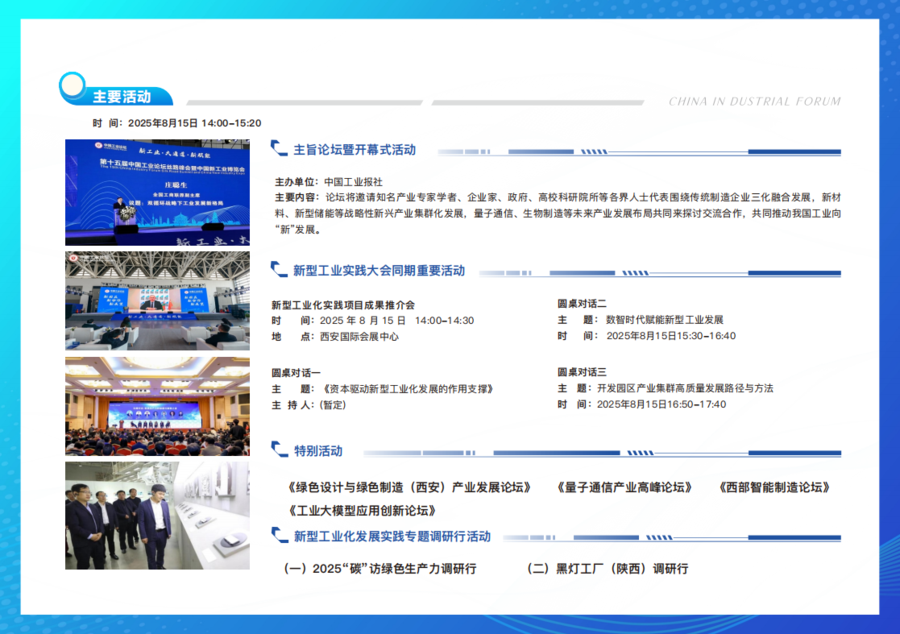Click the 圆桌对话二 title
This screenshot has width=900, height=634.
click(x=581, y=304)
